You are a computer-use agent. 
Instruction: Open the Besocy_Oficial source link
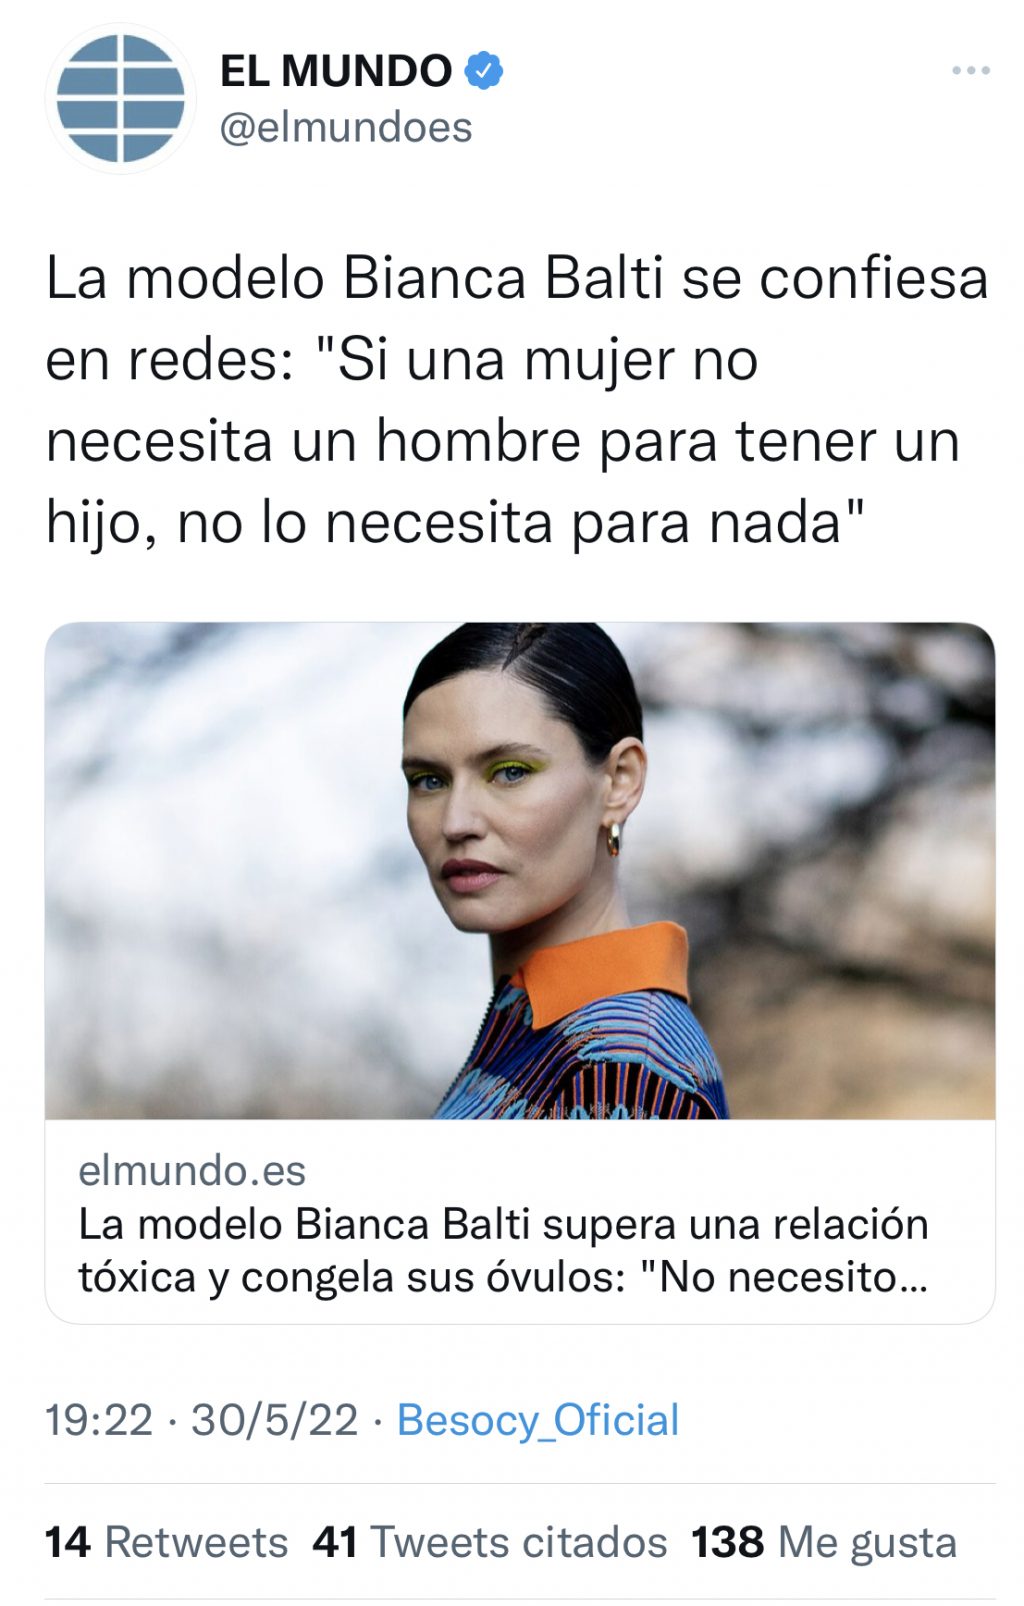[x=538, y=1420]
